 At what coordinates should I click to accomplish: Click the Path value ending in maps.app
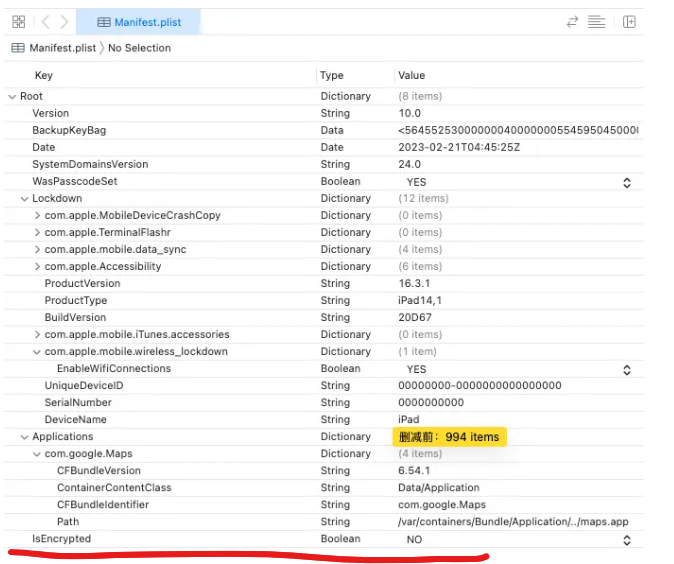513,521
